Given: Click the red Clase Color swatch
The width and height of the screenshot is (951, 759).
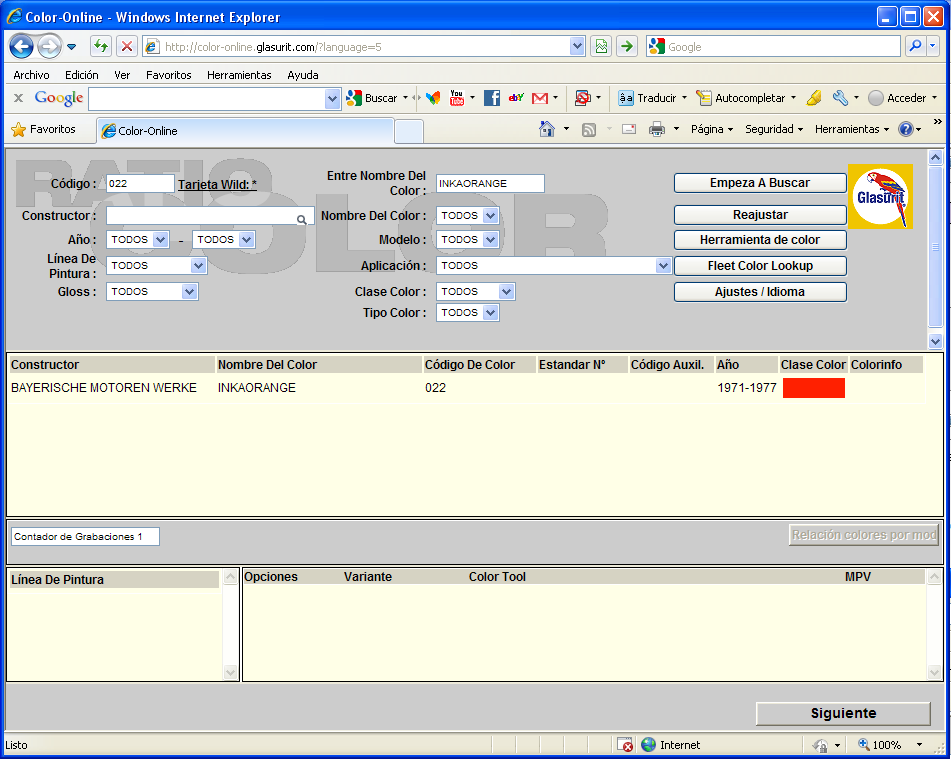Looking at the screenshot, I should [x=813, y=388].
